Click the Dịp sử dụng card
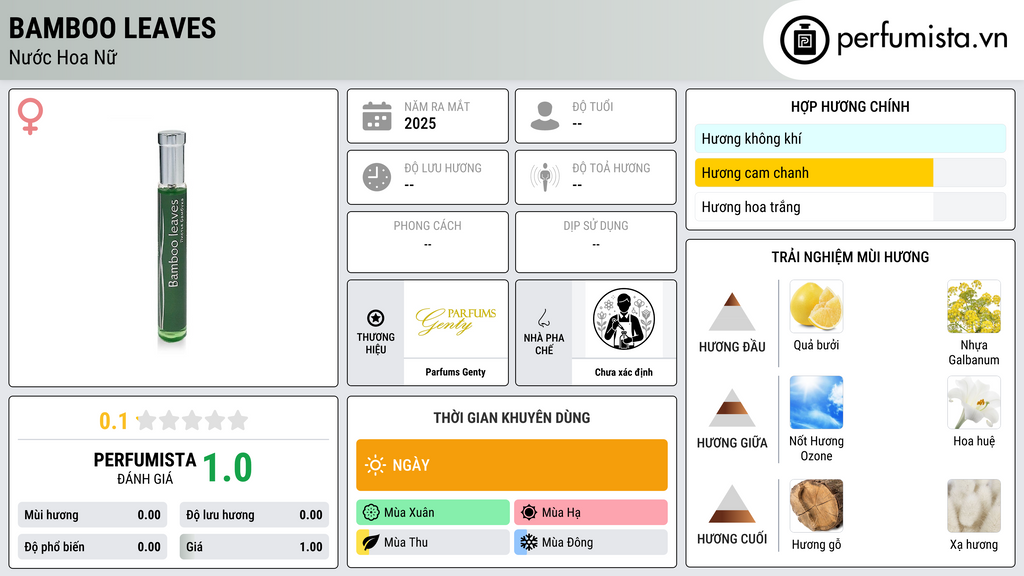The image size is (1024, 576). pos(596,242)
